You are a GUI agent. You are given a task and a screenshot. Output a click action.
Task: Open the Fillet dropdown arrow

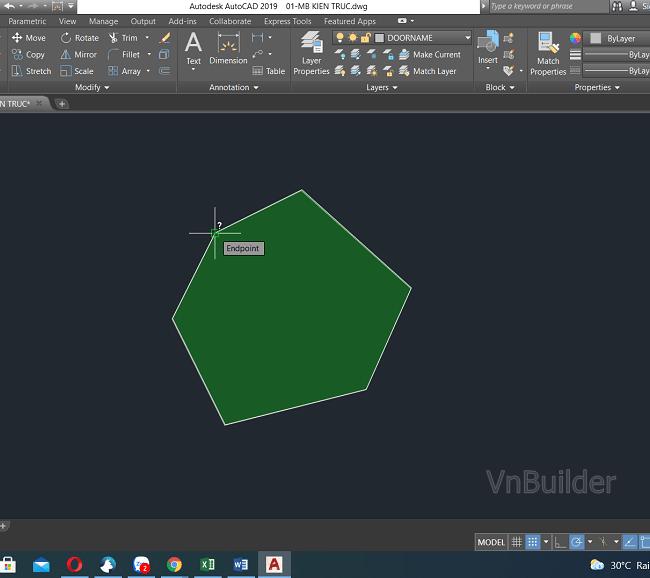[149, 54]
